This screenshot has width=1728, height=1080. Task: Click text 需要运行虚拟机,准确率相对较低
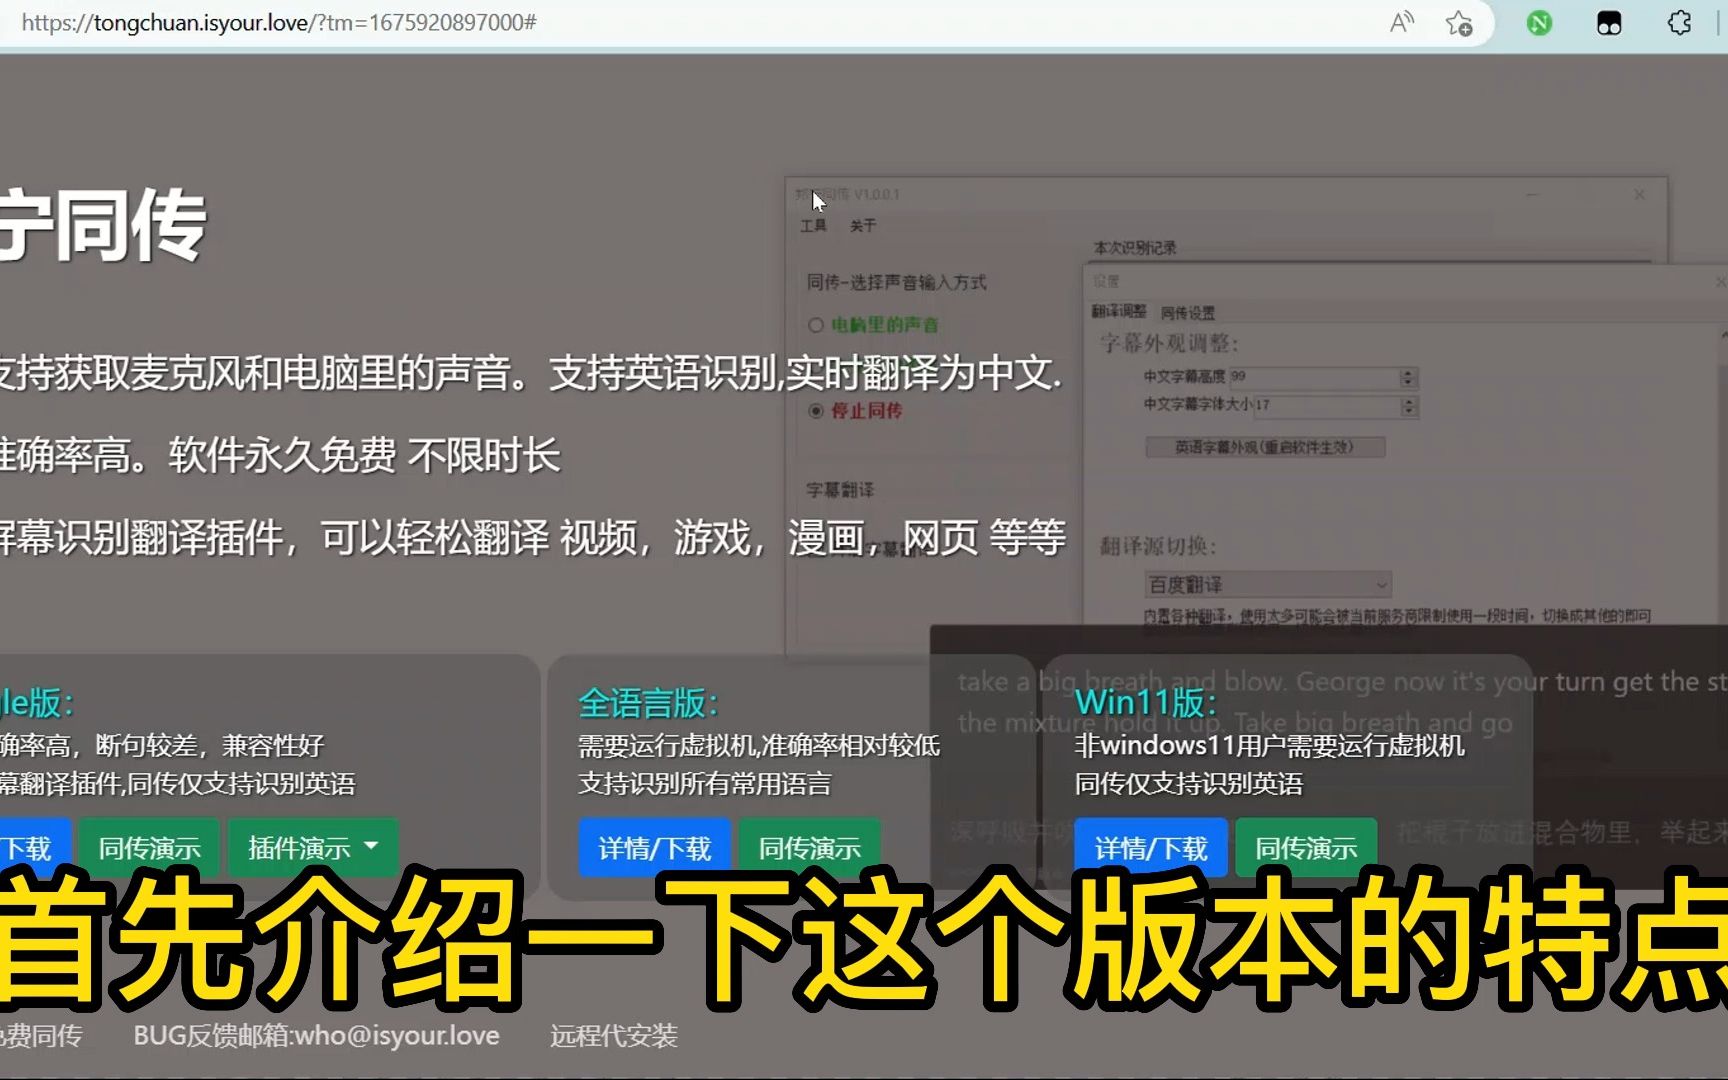pyautogui.click(x=759, y=745)
